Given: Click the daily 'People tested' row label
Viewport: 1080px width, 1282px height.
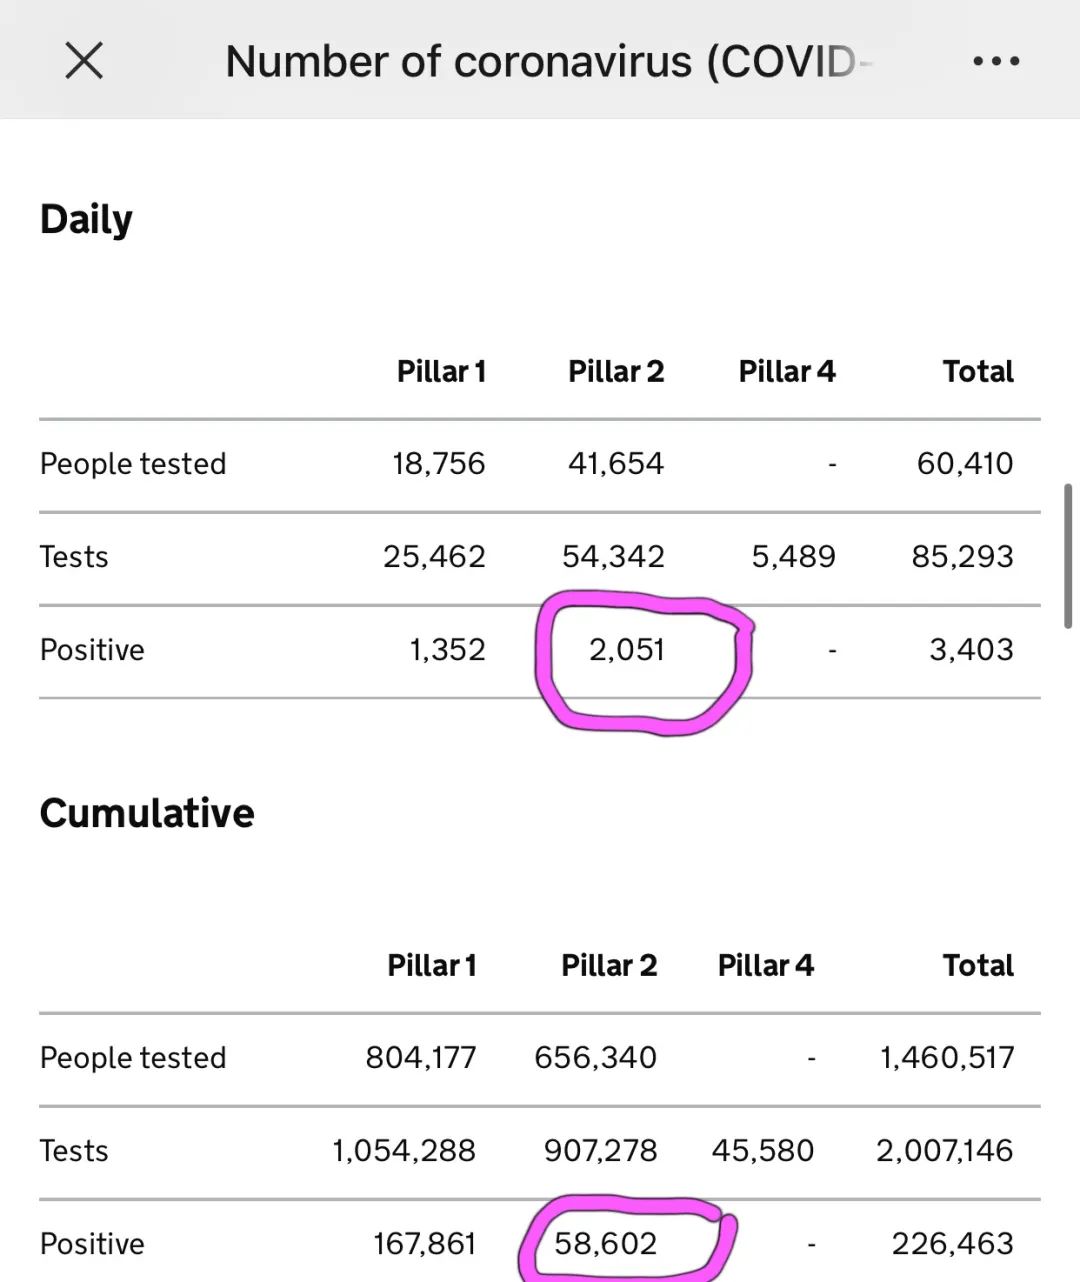Looking at the screenshot, I should 133,463.
